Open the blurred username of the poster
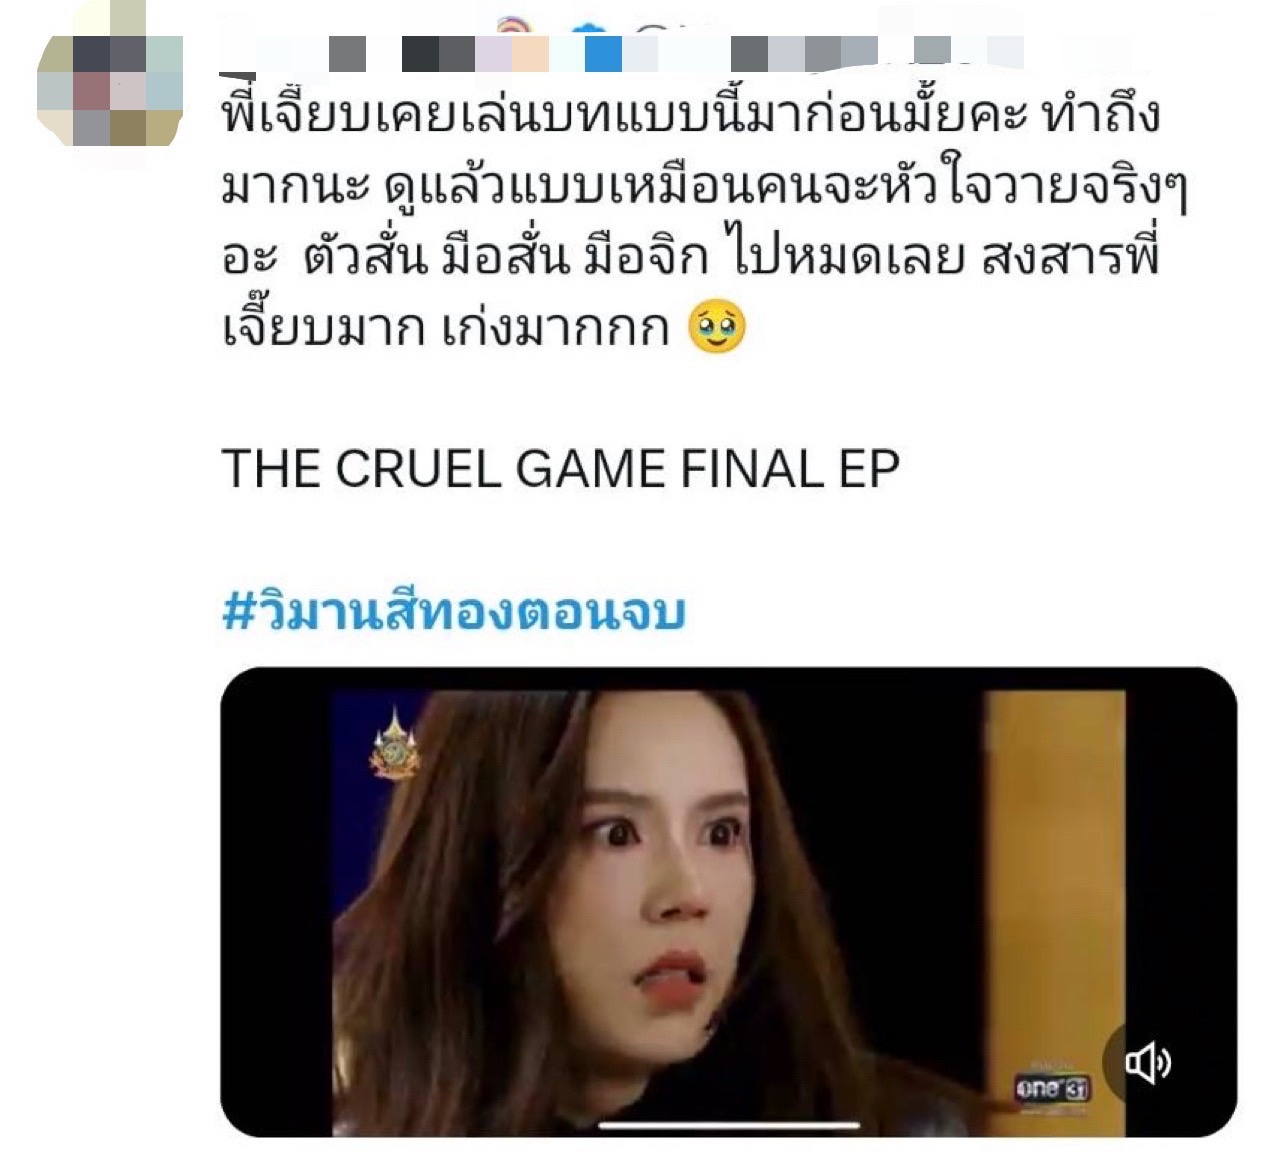This screenshot has height=1167, width=1280. pos(620,54)
